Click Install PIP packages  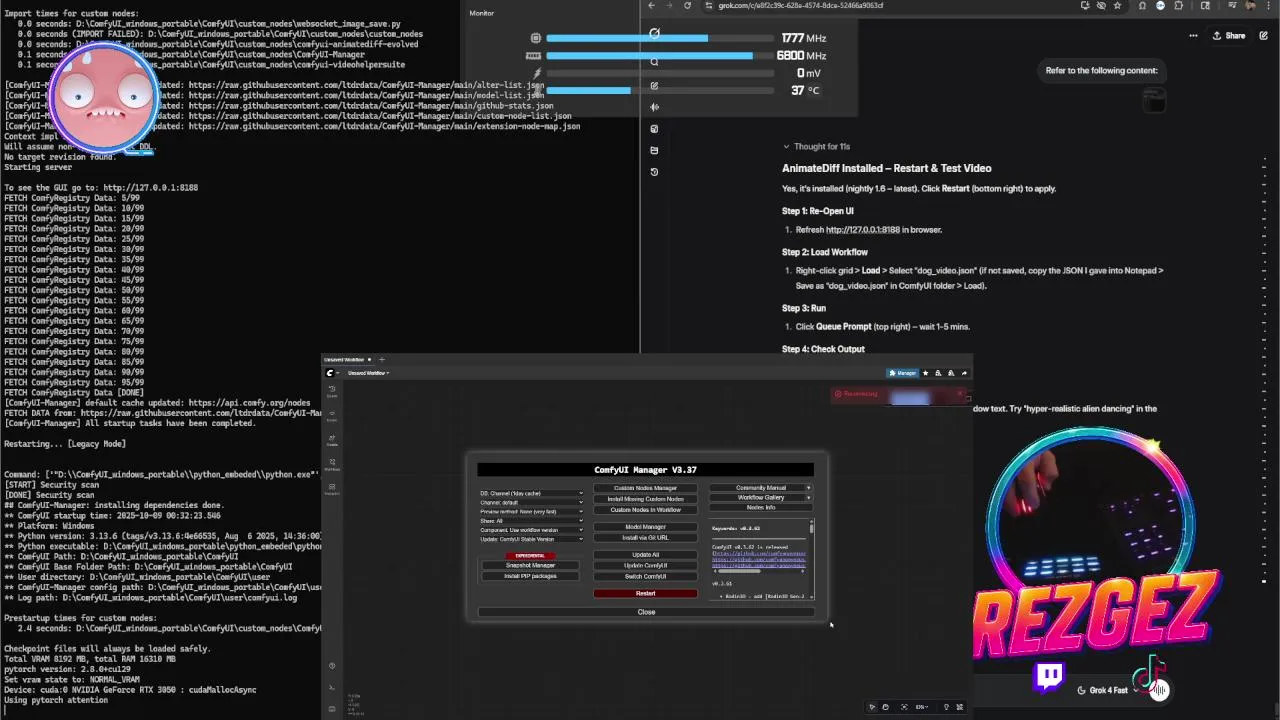click(x=530, y=576)
